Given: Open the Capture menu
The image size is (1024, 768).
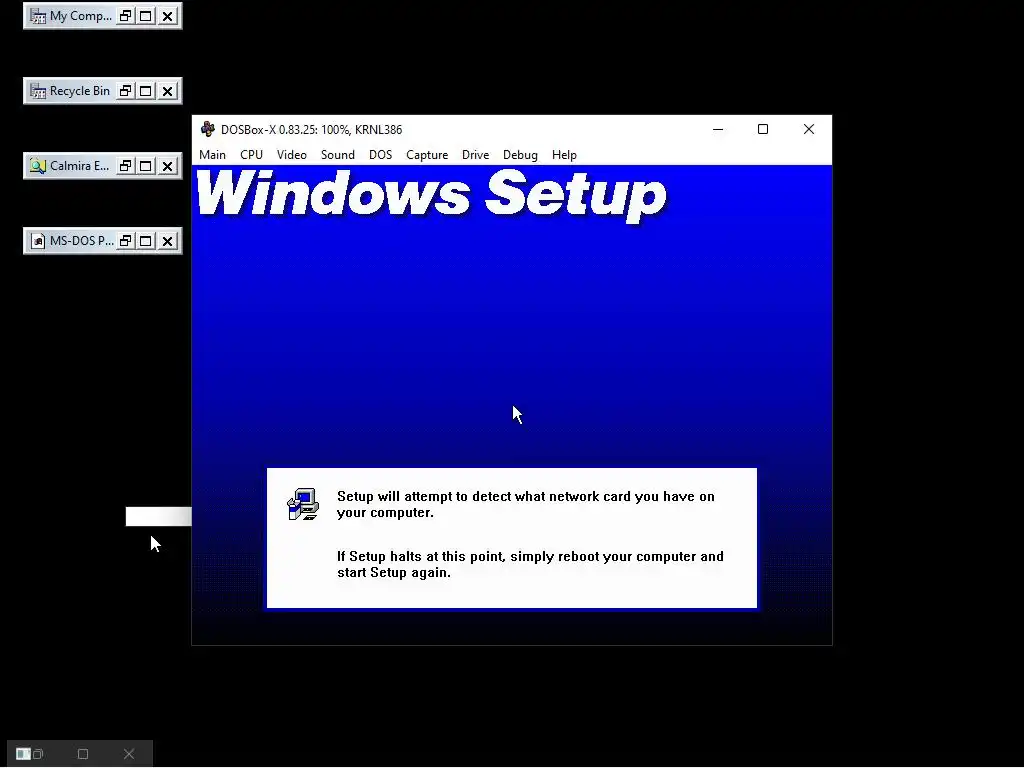Looking at the screenshot, I should (427, 155).
